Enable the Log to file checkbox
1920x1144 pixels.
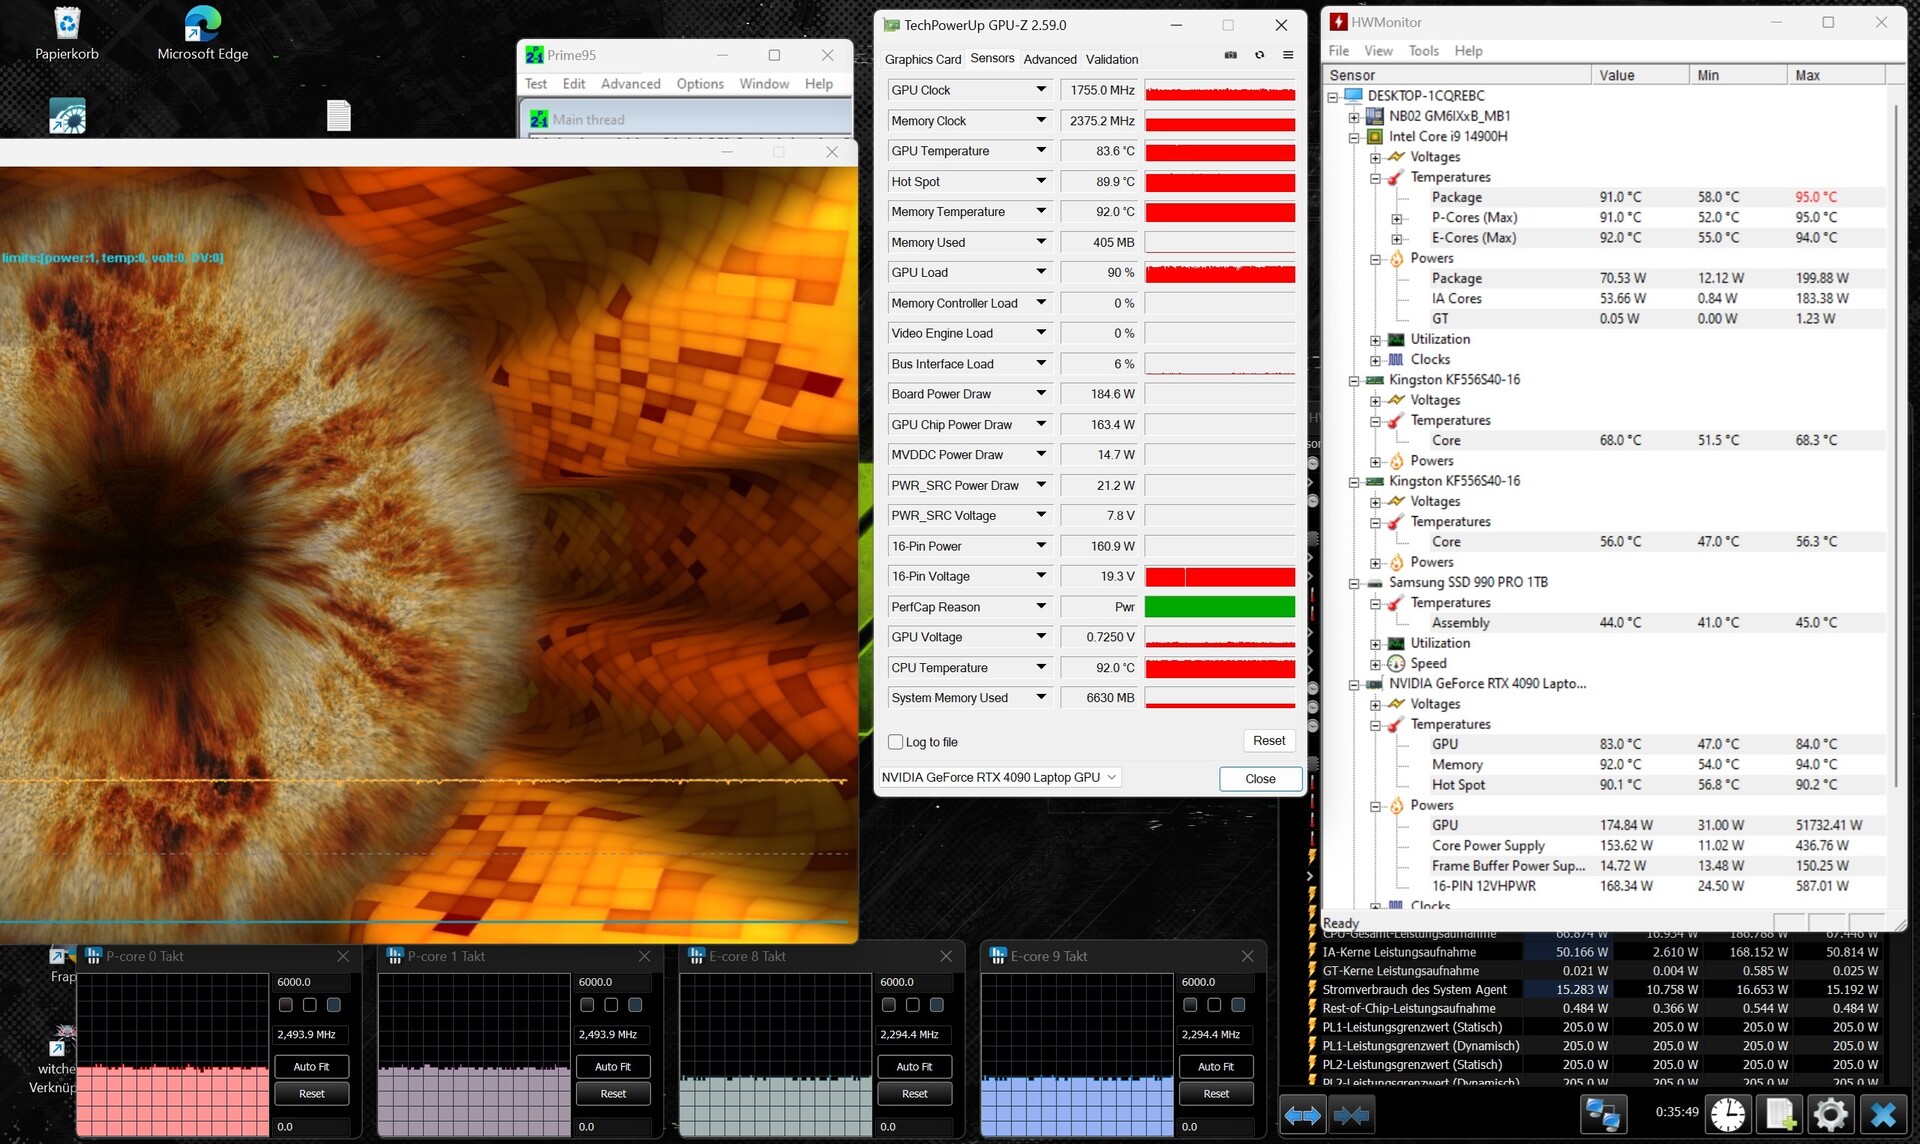click(896, 742)
